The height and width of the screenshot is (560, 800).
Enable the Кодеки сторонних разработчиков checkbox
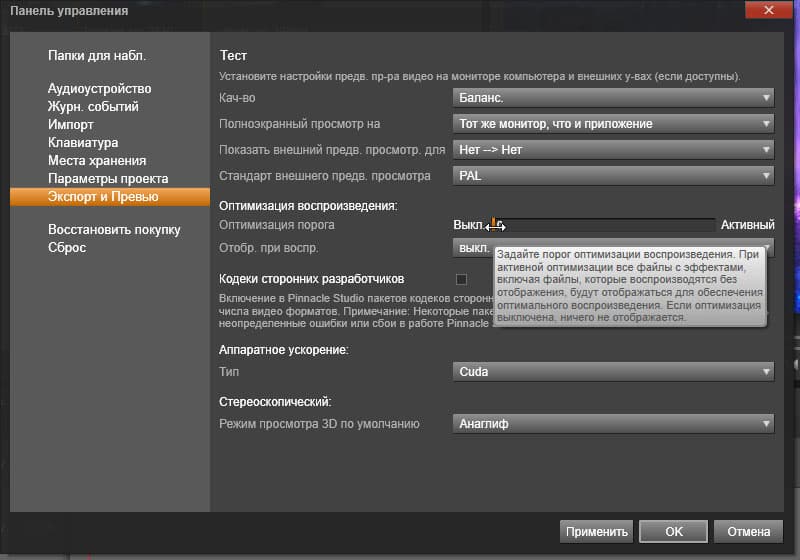coord(461,279)
